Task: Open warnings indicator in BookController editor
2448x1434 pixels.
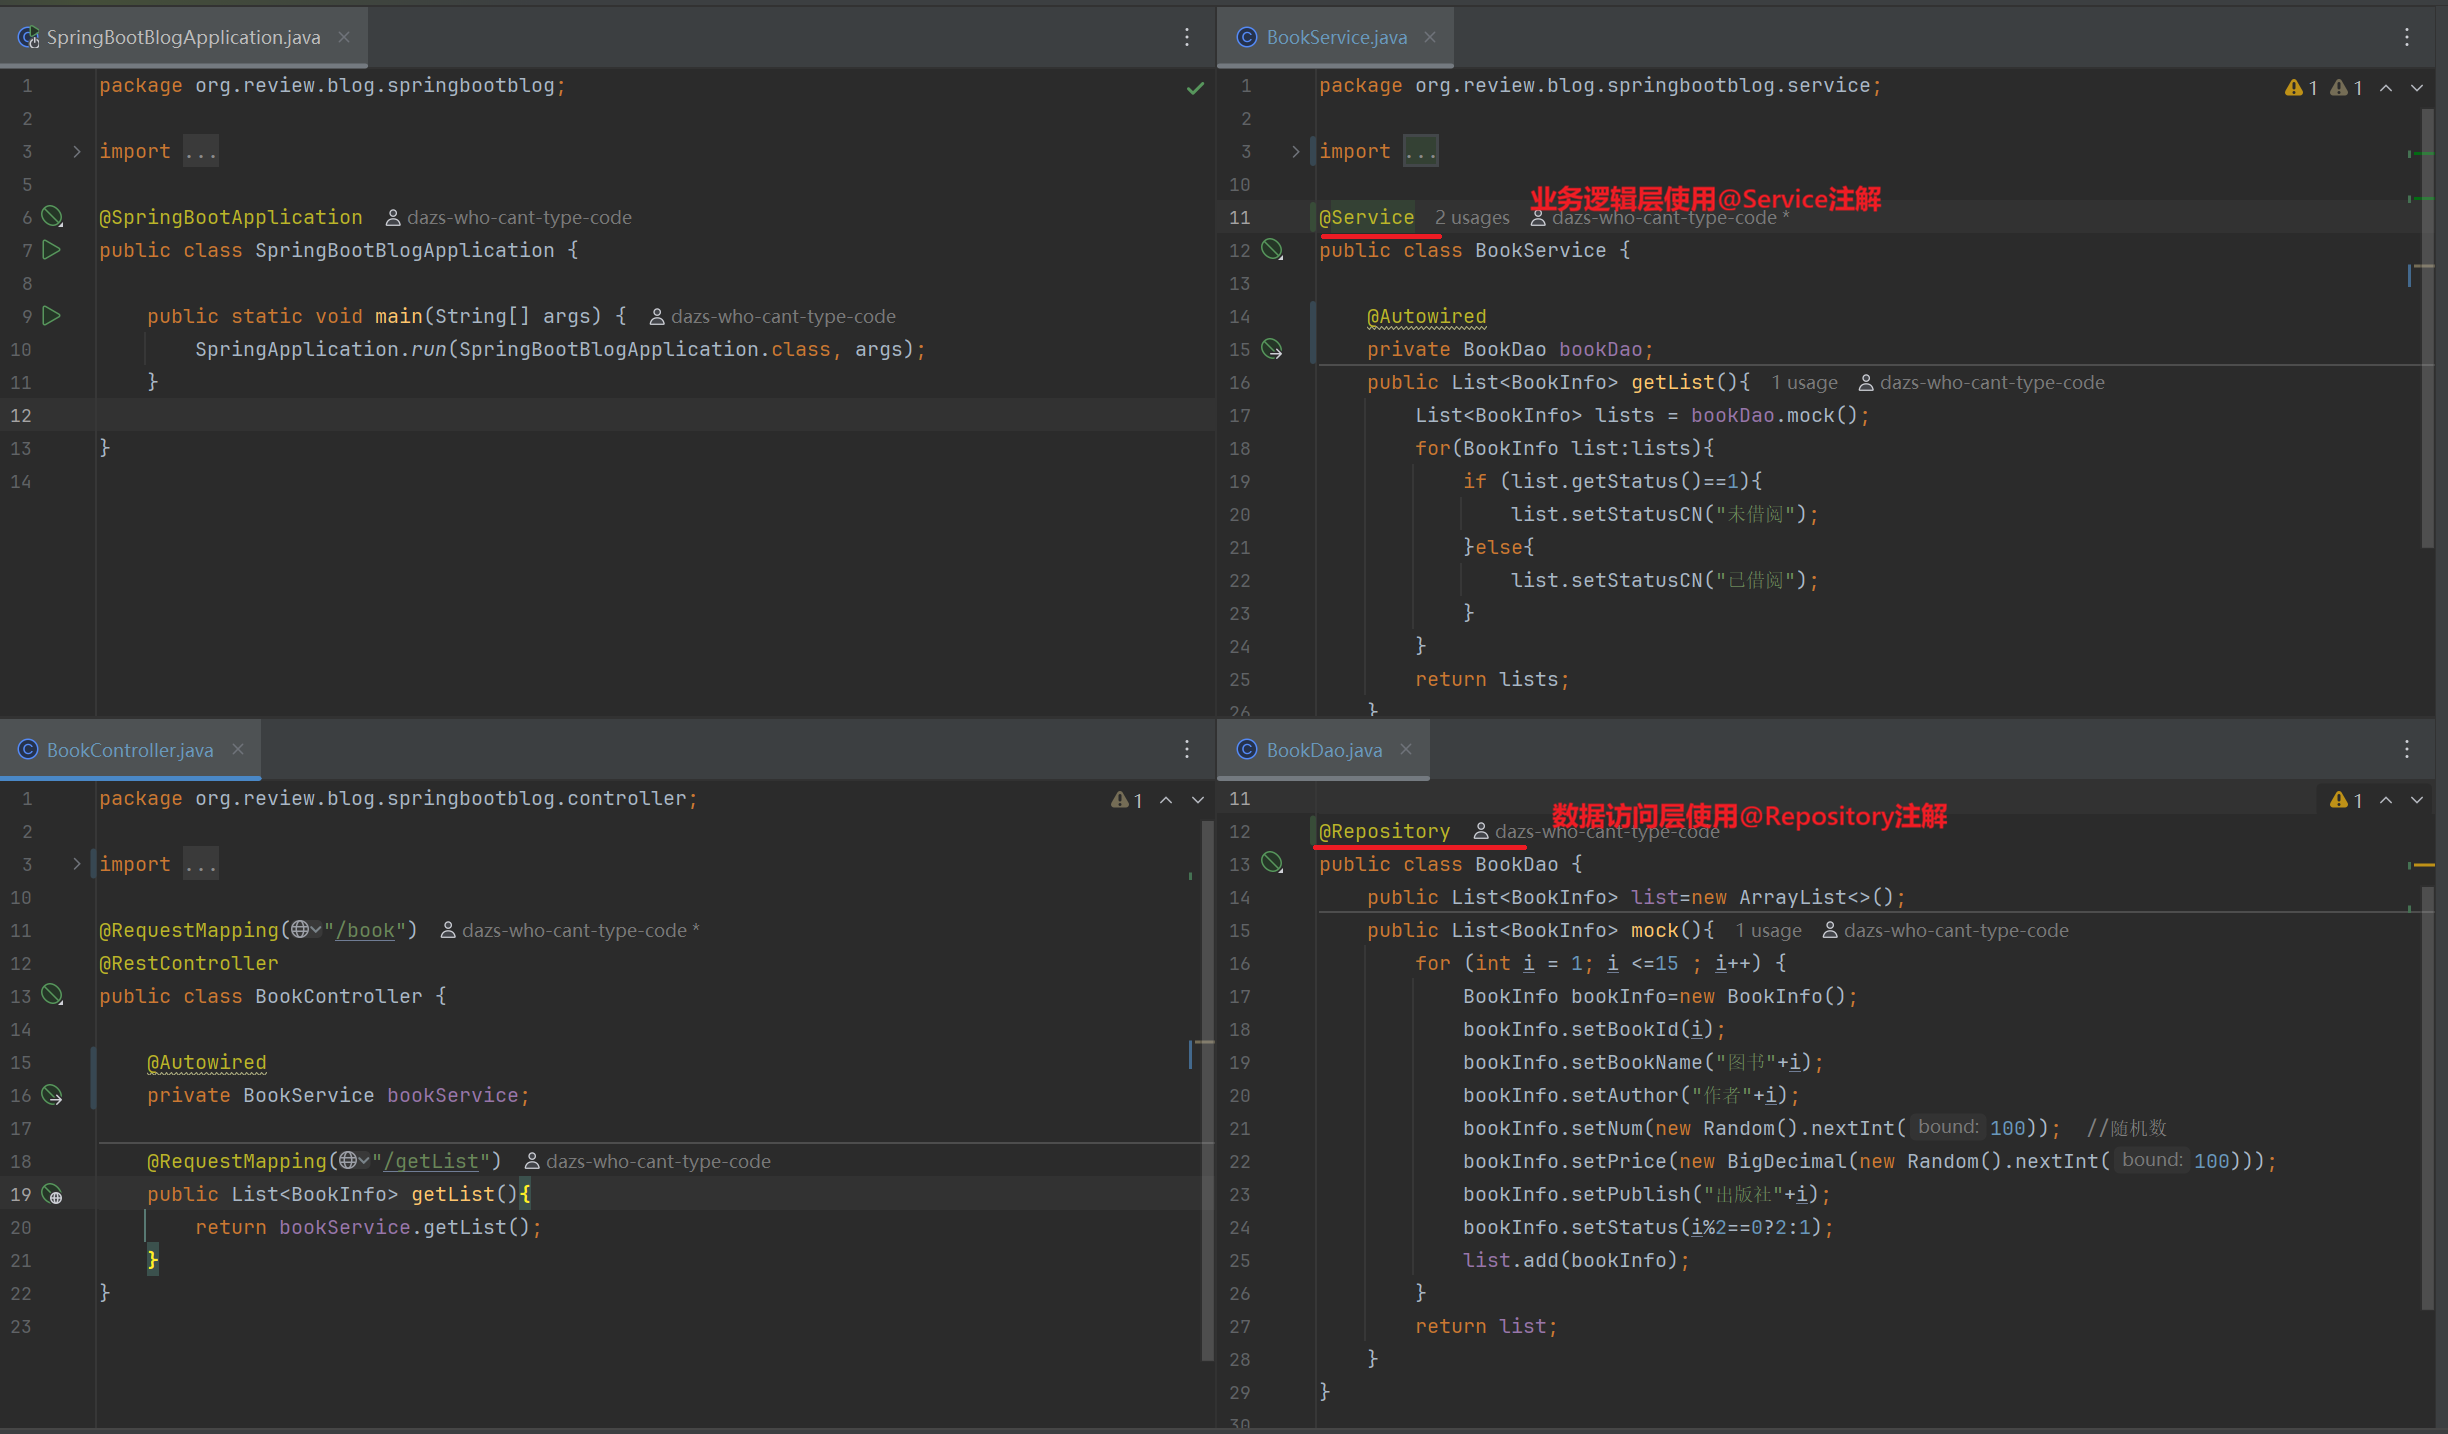Action: point(1127,800)
